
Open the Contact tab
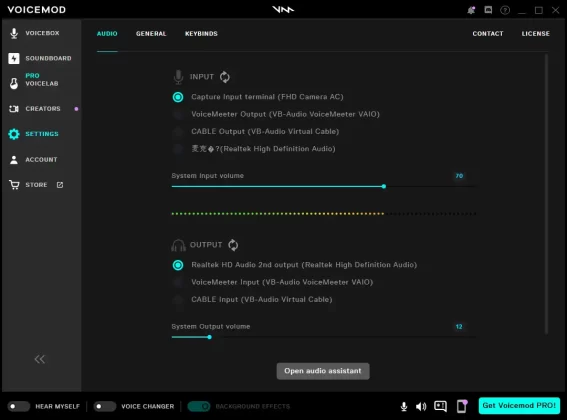[488, 34]
